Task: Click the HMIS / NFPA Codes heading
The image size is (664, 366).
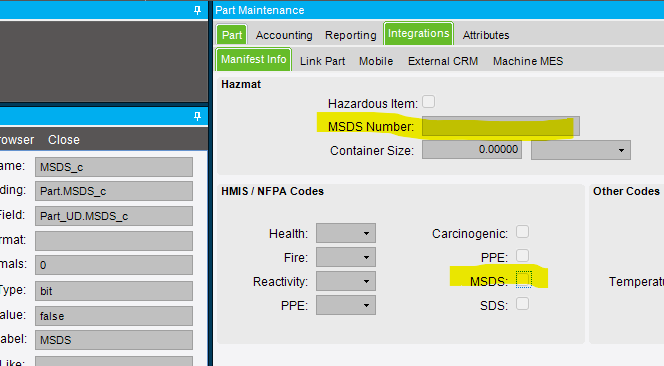Action: click(272, 191)
